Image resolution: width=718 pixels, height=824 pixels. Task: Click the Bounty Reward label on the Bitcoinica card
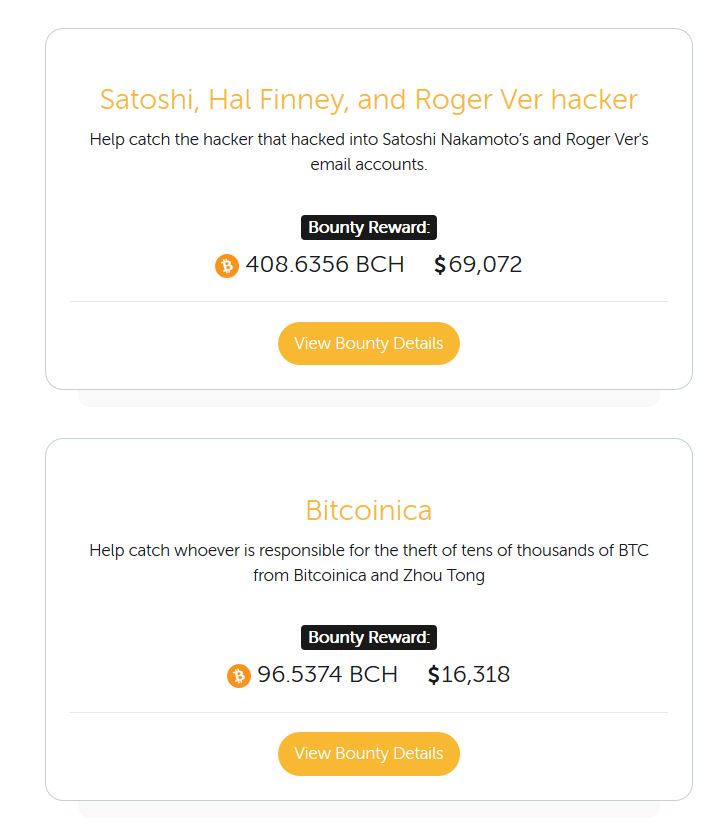368,637
